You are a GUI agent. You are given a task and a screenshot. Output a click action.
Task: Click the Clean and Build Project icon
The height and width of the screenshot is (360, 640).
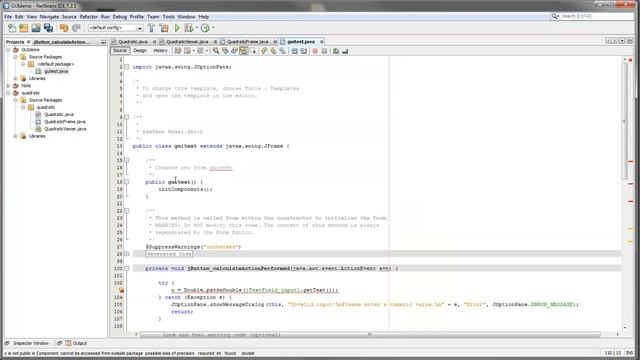164,28
